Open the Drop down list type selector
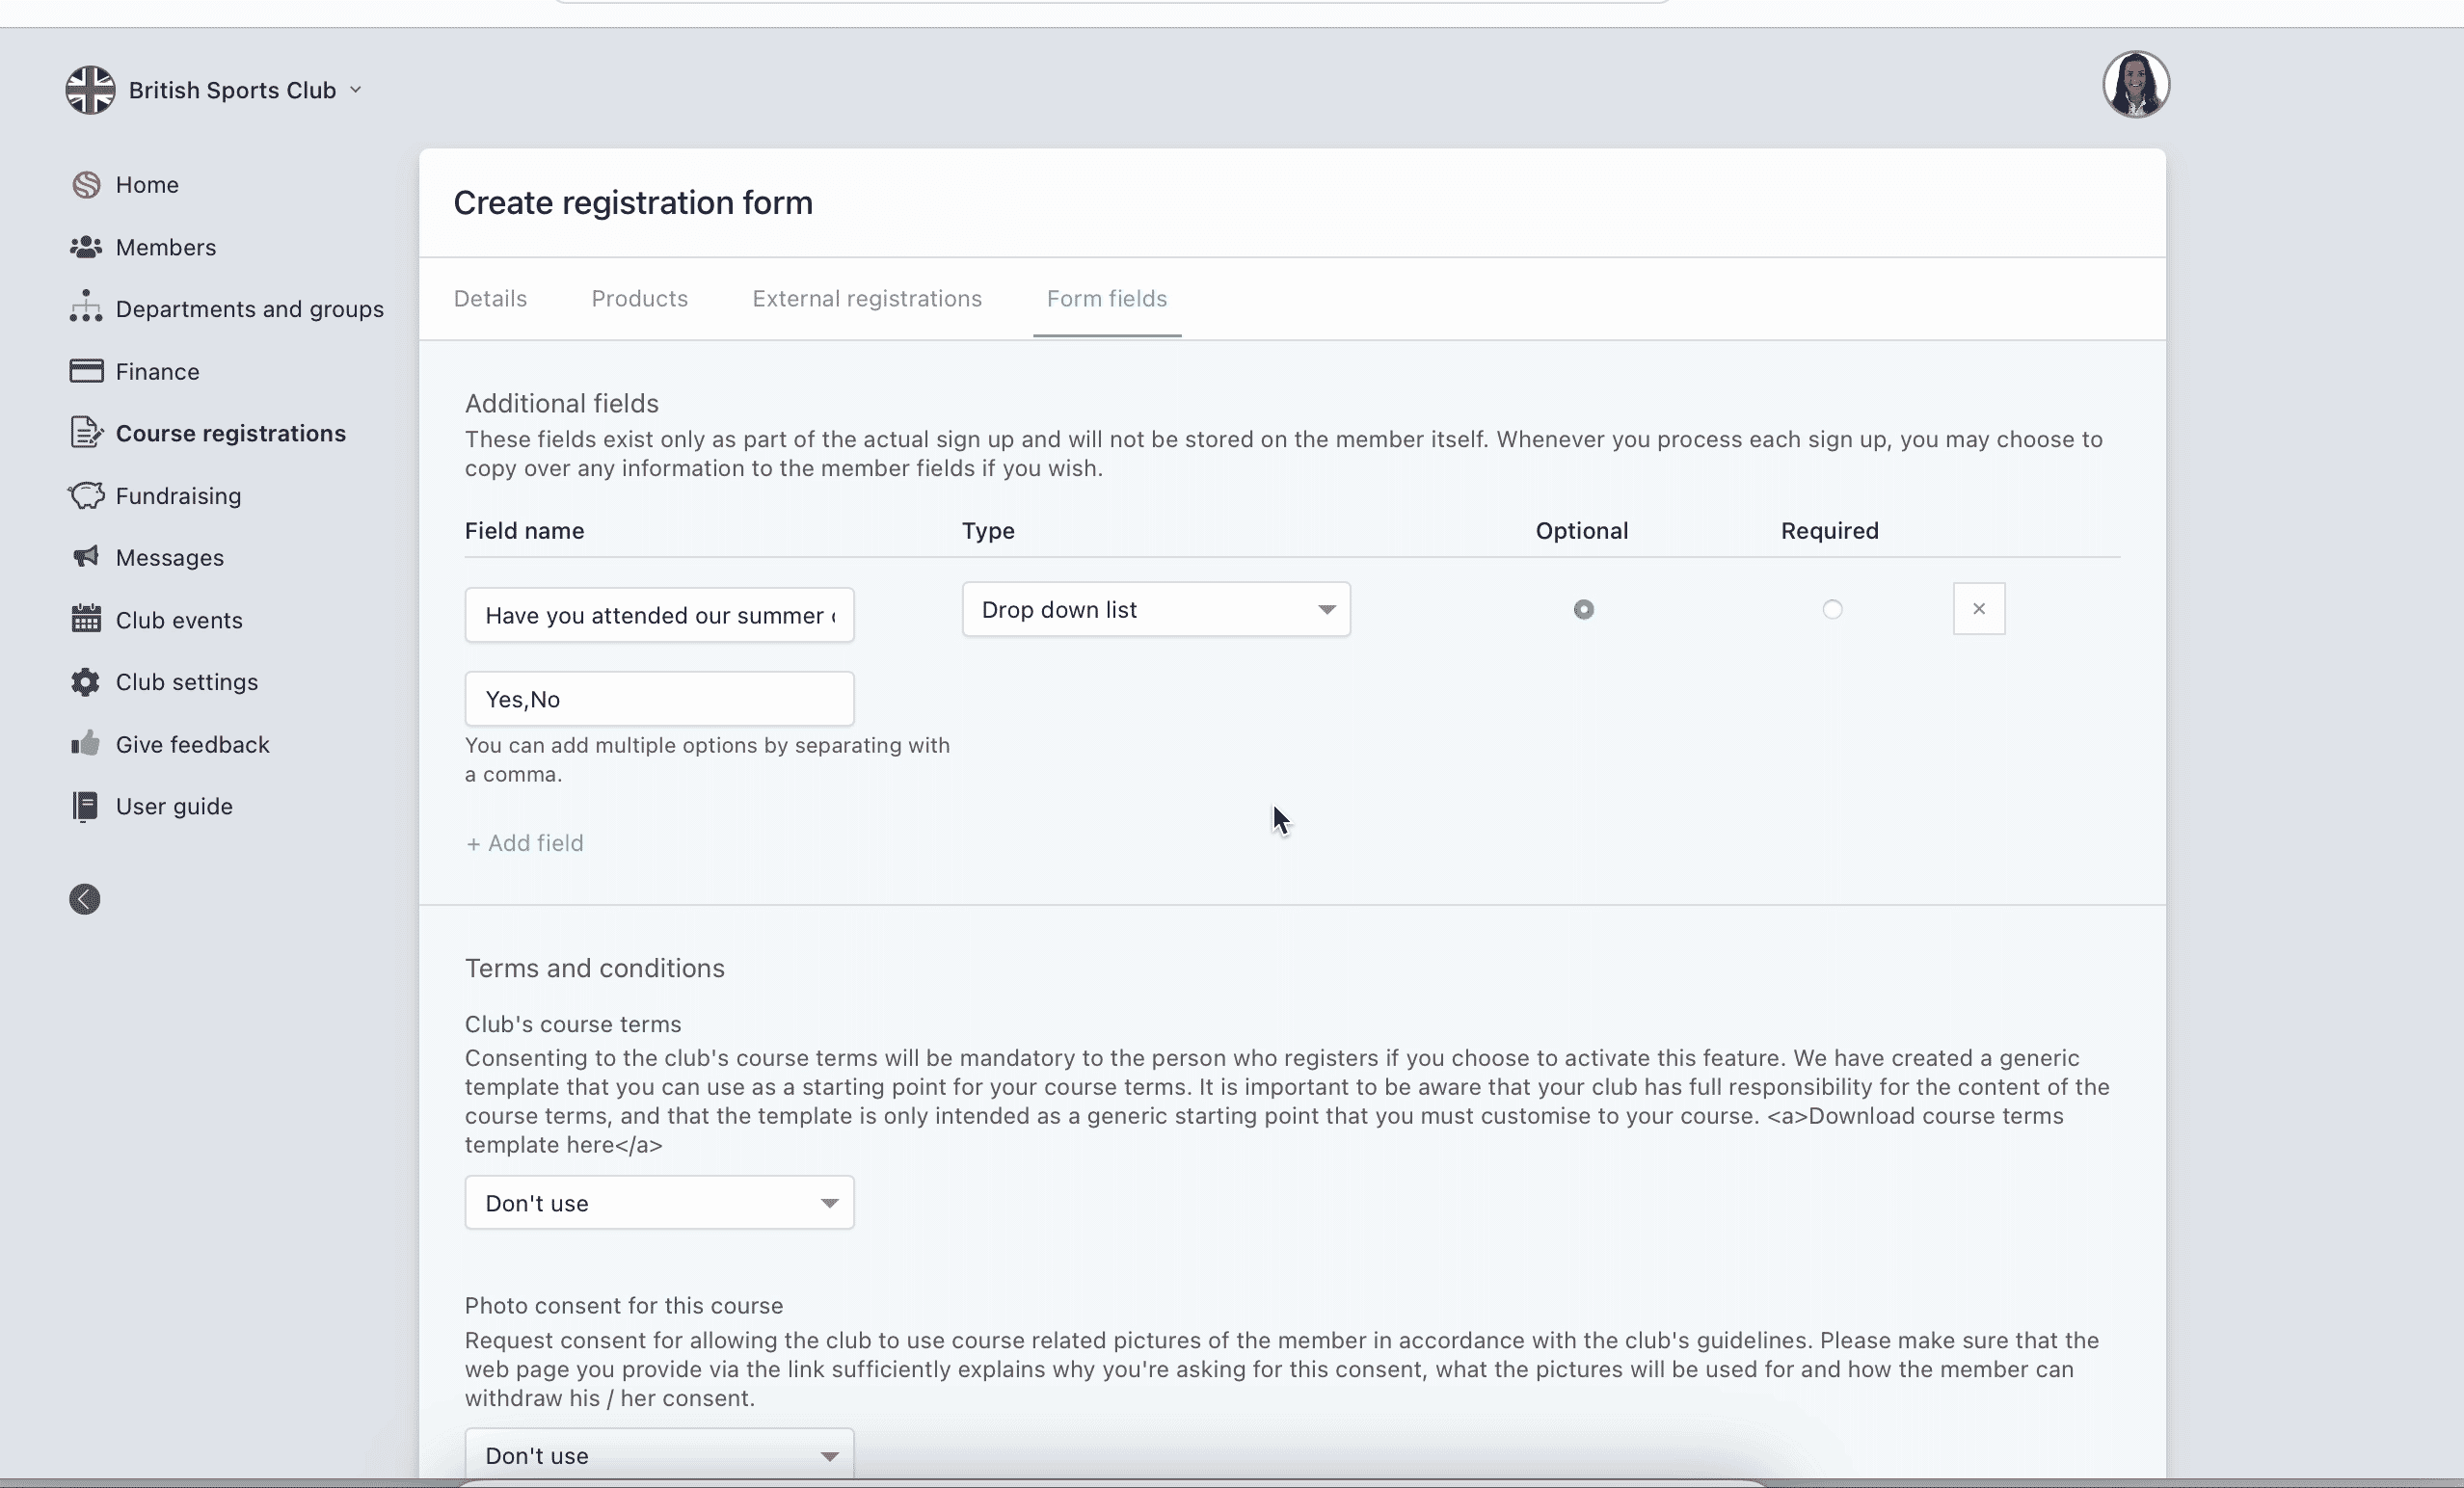Viewport: 2464px width, 1488px height. [1155, 609]
